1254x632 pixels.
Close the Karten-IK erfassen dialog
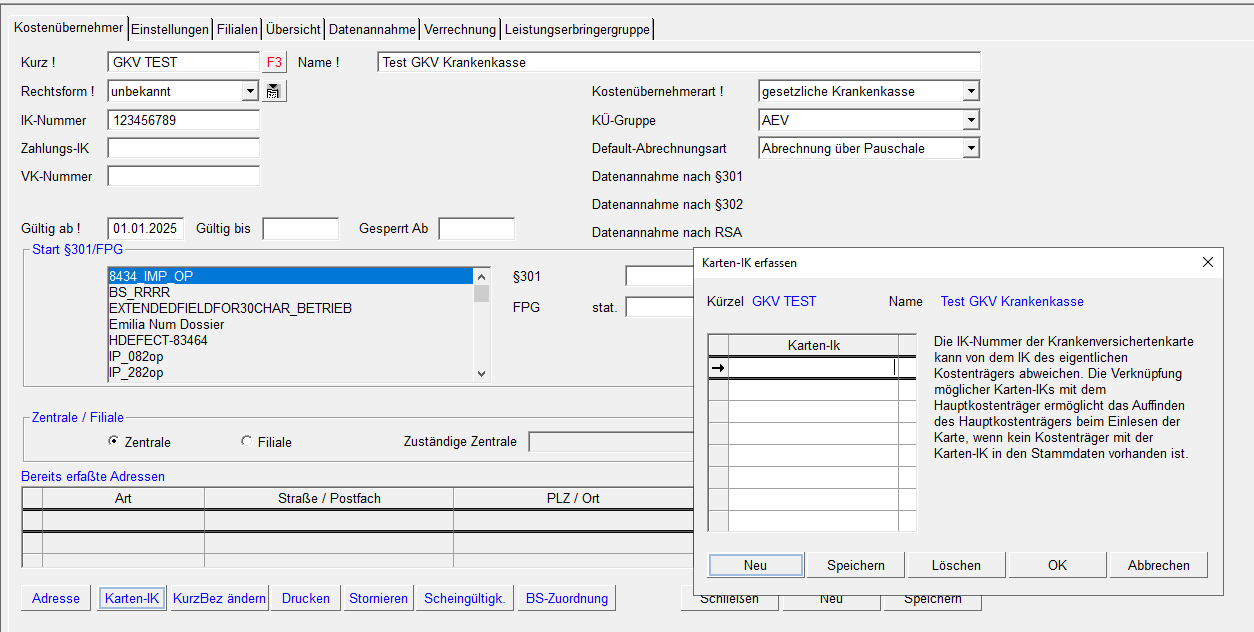click(1207, 262)
